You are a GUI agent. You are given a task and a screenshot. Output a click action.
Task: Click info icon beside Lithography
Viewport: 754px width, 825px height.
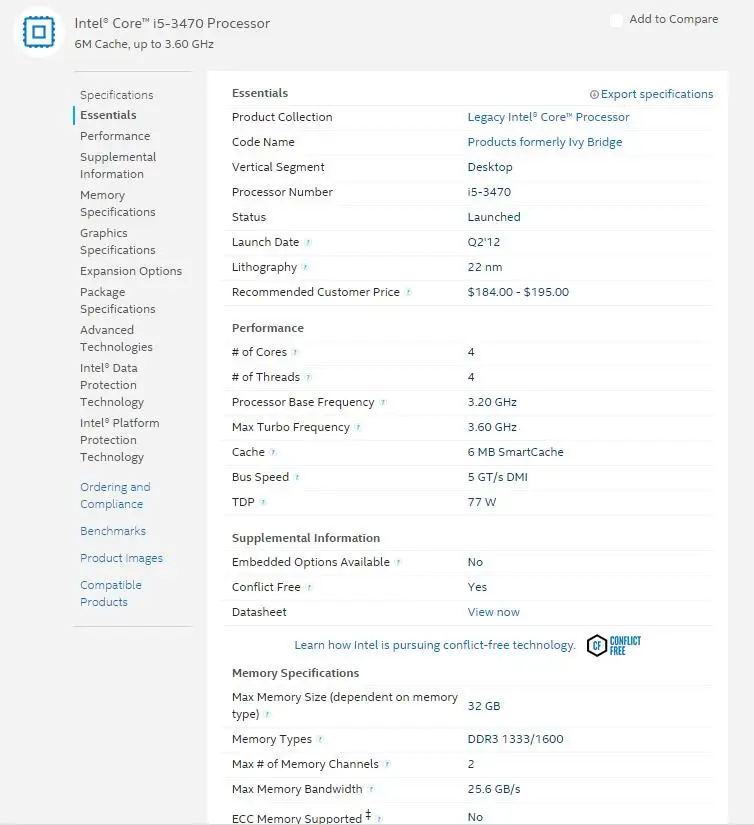pyautogui.click(x=305, y=267)
